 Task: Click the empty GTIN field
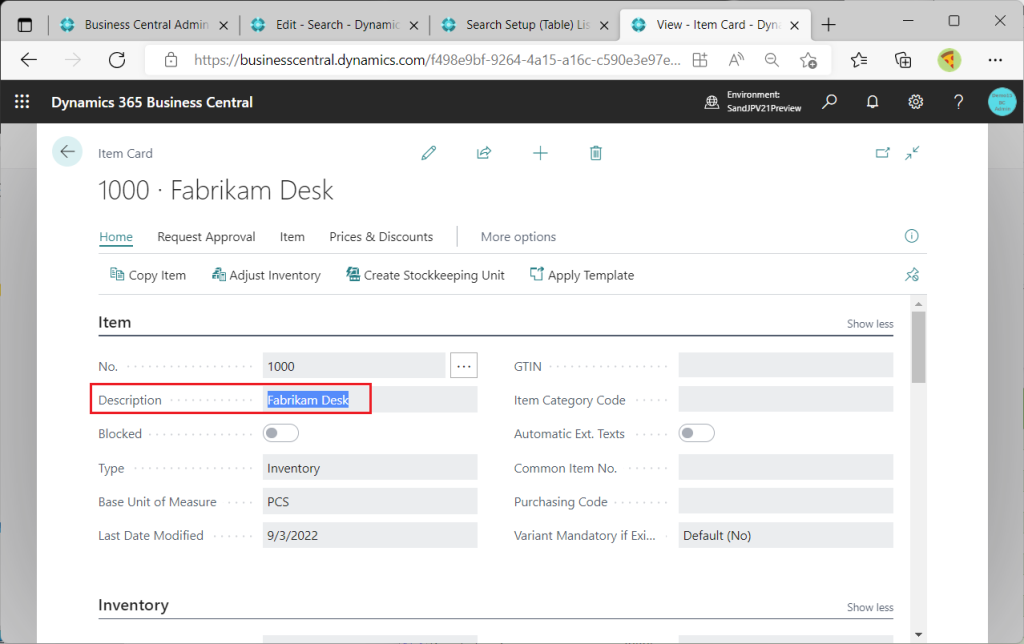786,366
